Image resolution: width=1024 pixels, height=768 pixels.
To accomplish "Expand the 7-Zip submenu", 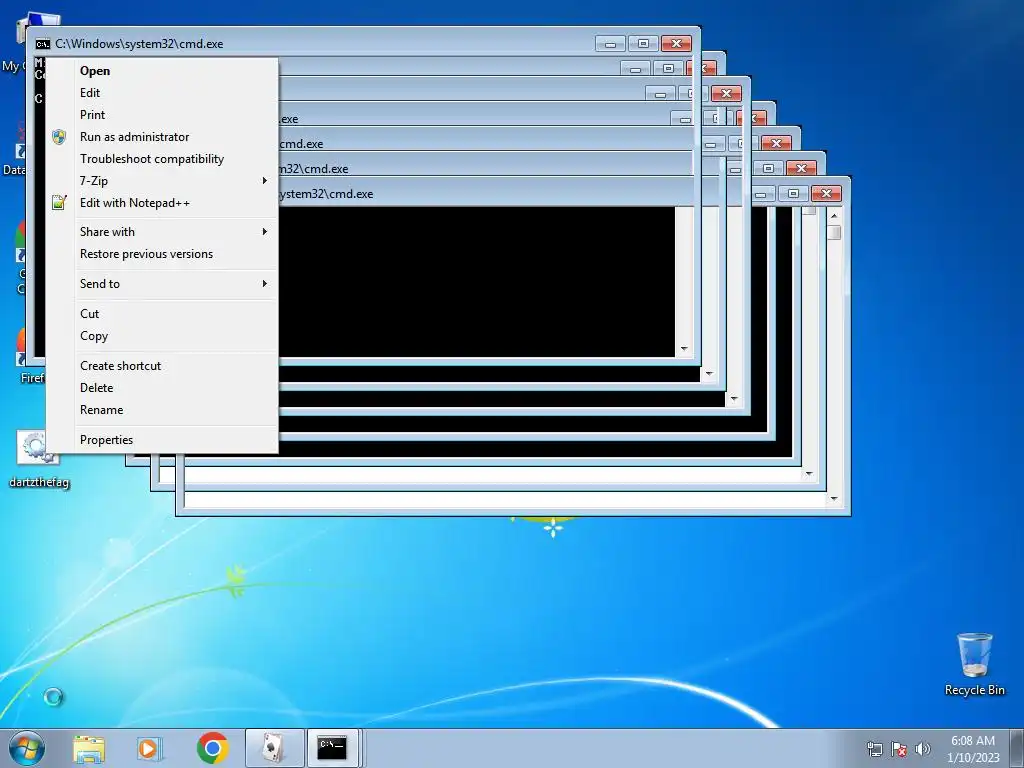I will [163, 181].
